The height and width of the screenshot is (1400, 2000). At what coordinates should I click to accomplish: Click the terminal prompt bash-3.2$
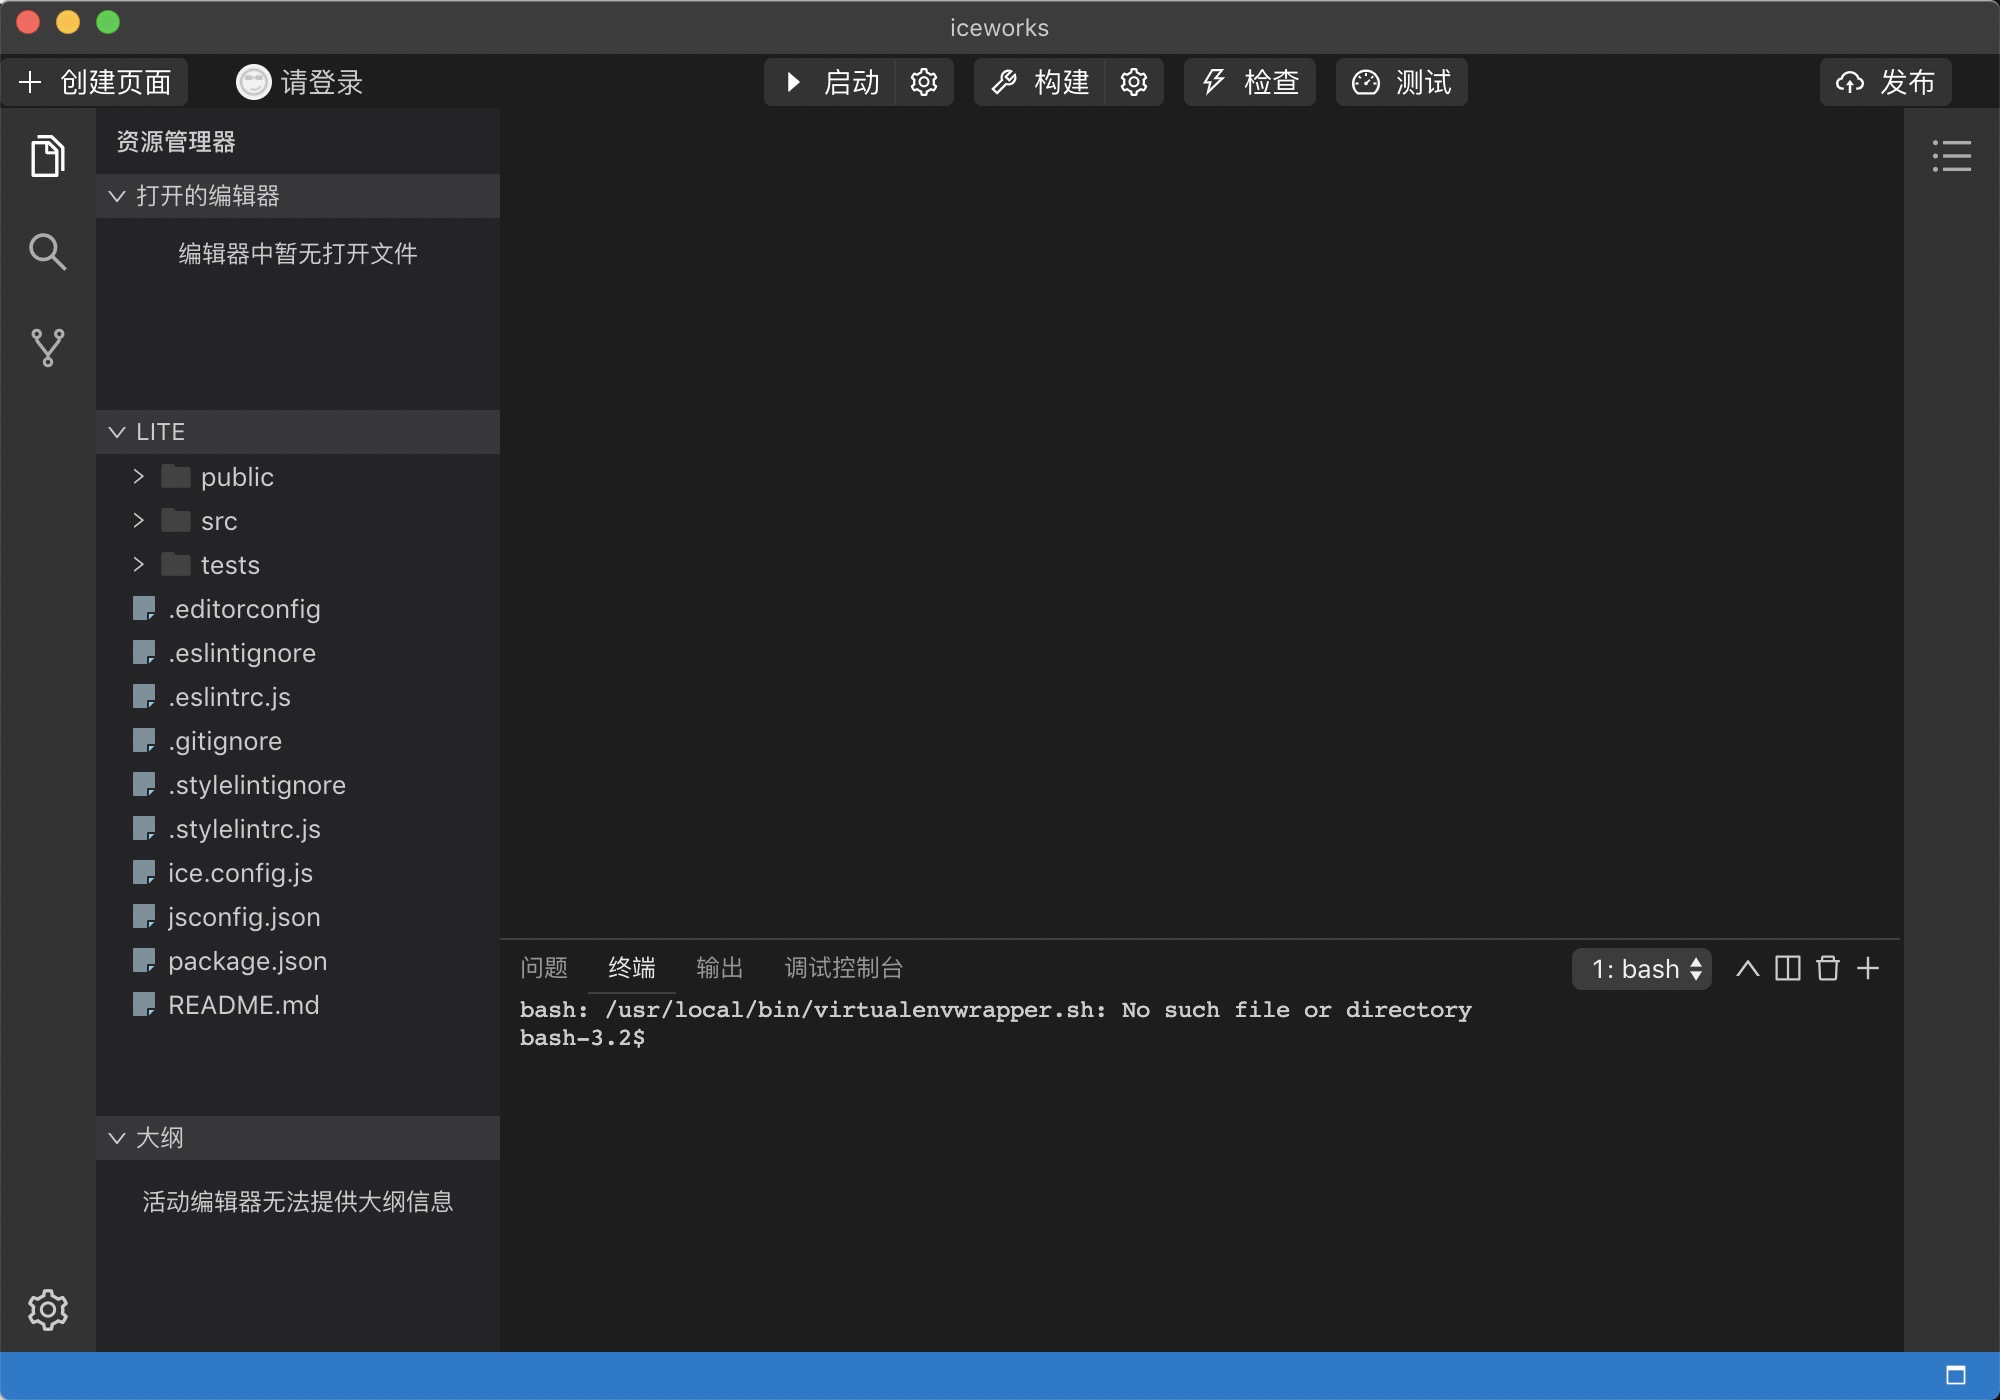coord(582,1038)
